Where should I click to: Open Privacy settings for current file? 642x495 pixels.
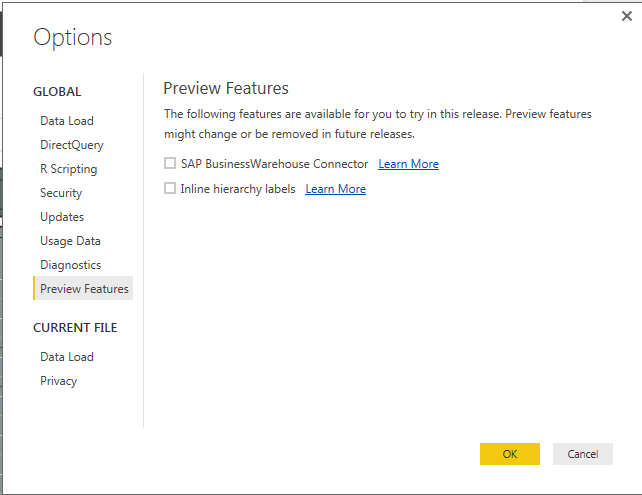click(x=58, y=381)
